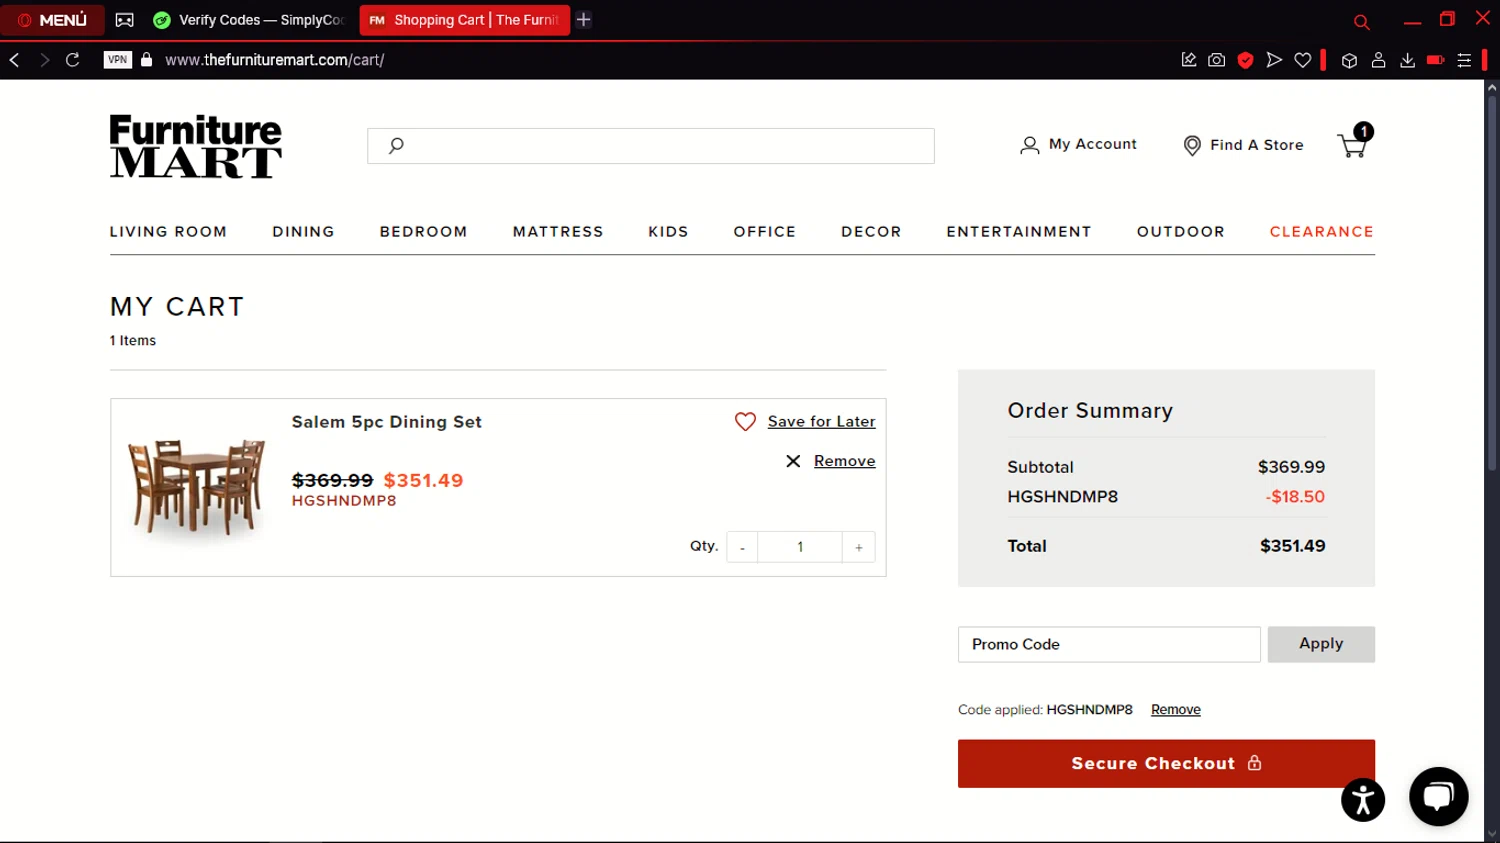Increase quantity with the plus button
This screenshot has height=843, width=1500.
point(859,547)
